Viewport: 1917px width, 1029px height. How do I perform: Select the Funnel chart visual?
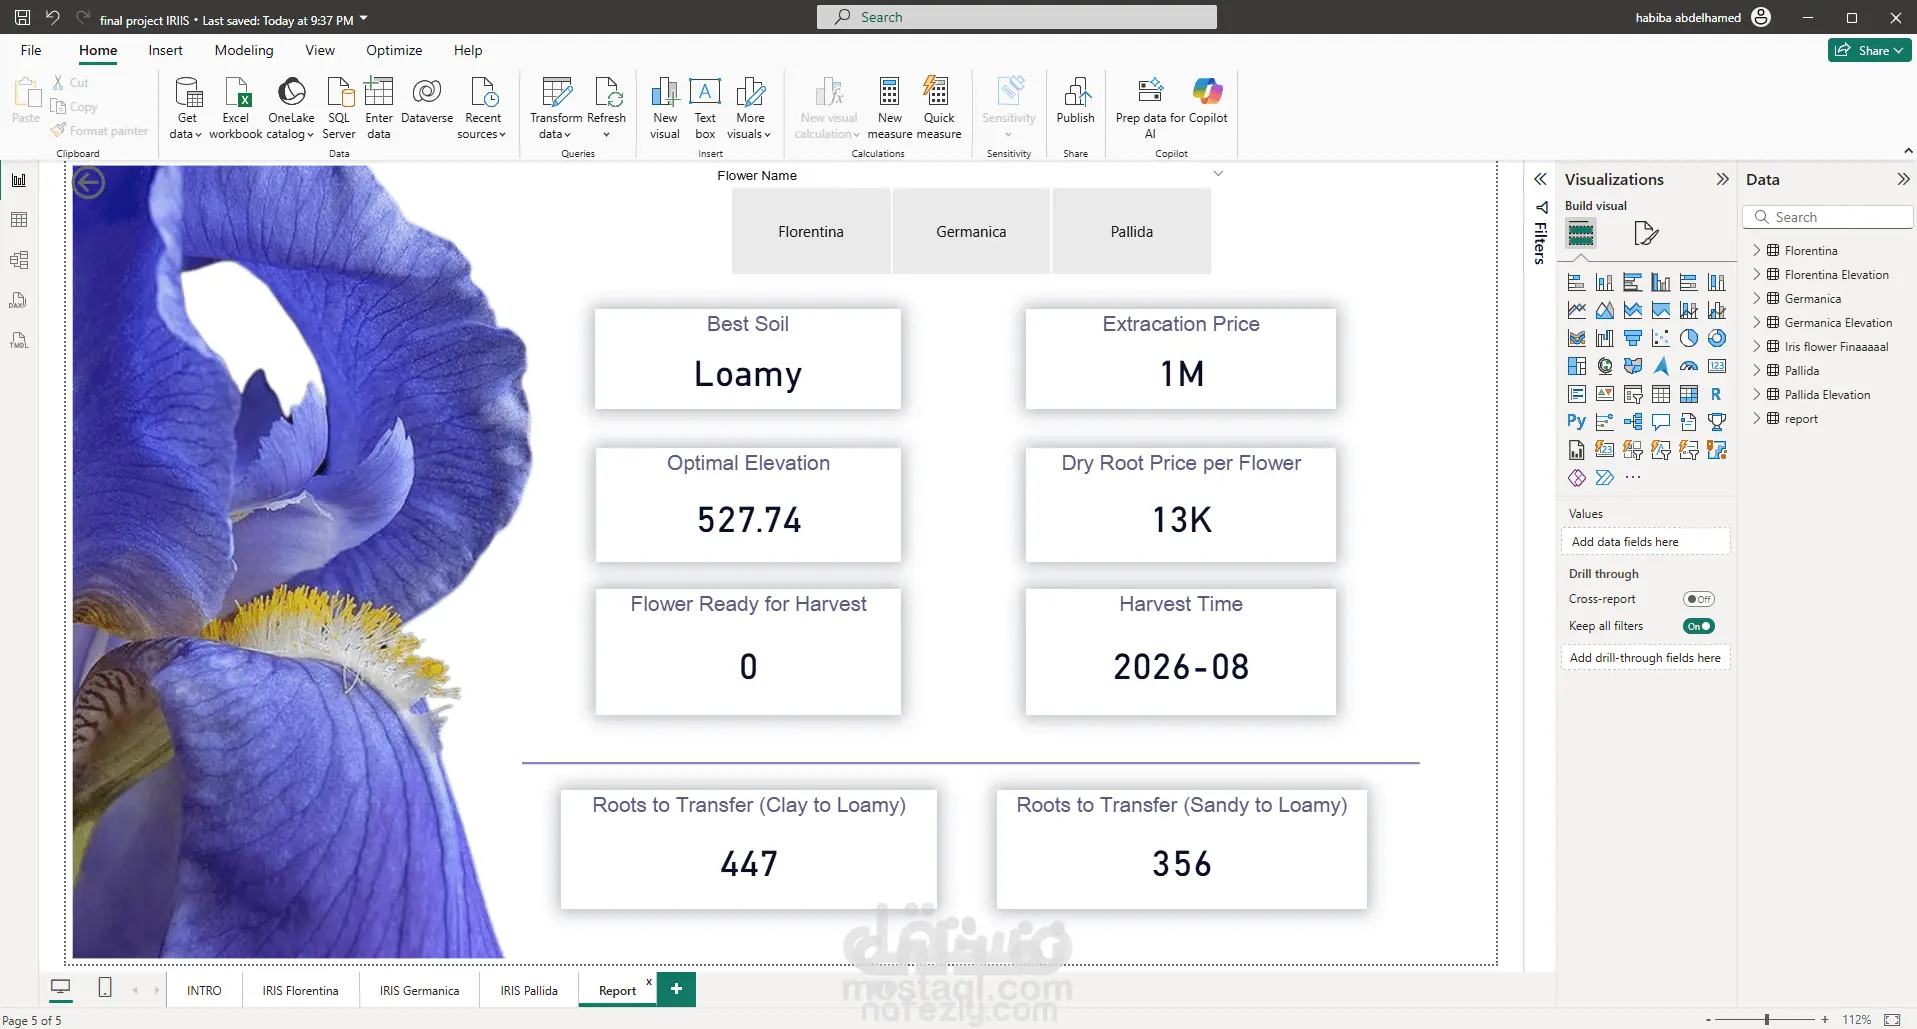(1633, 338)
